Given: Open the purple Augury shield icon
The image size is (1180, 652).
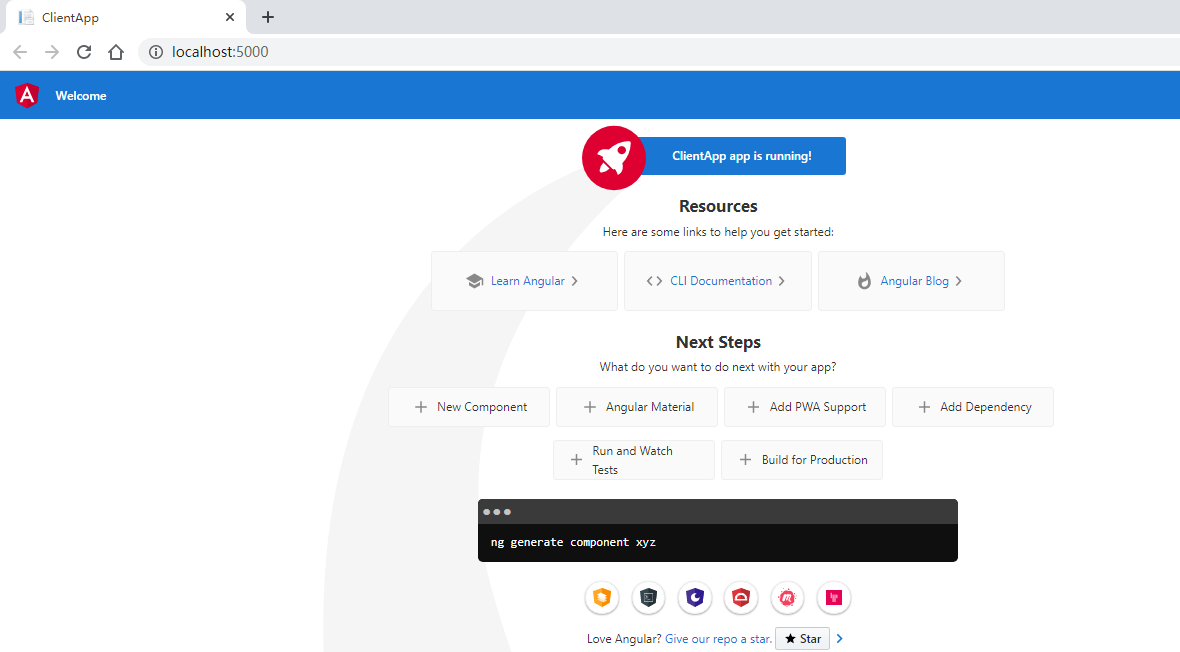Looking at the screenshot, I should click(x=695, y=598).
